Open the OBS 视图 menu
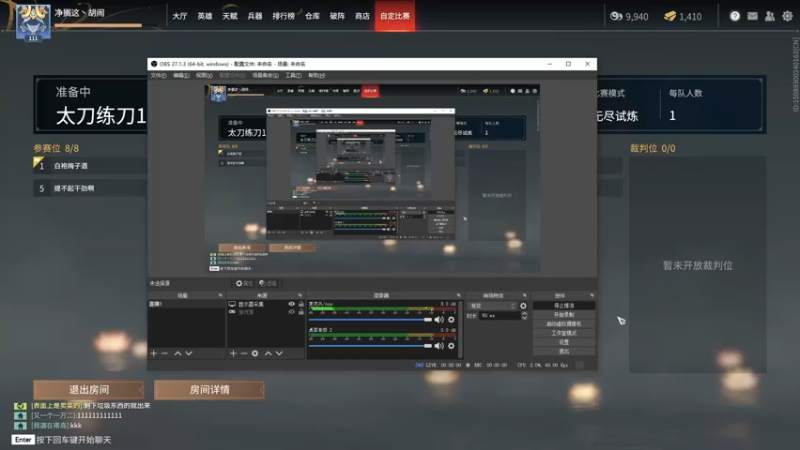The image size is (800, 450). [204, 76]
